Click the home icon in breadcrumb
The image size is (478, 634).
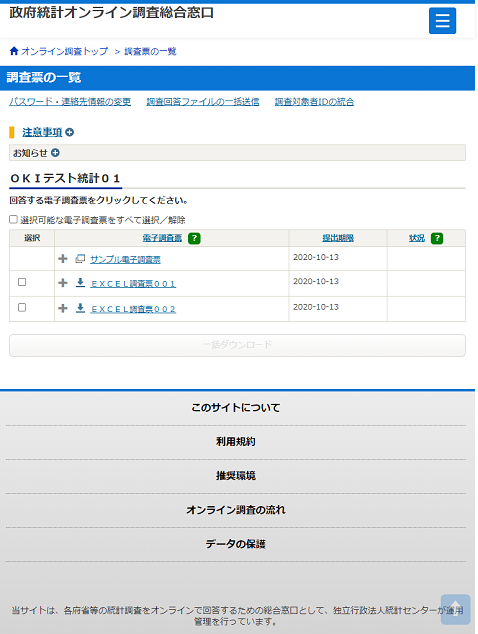click(14, 51)
